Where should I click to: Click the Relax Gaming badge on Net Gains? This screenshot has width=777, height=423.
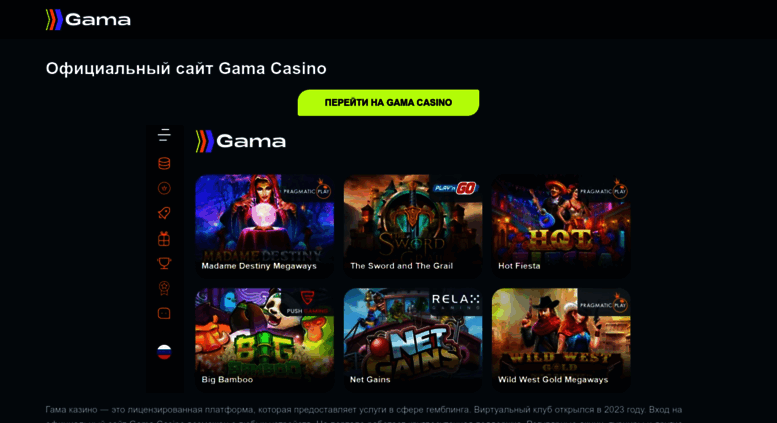coord(455,302)
